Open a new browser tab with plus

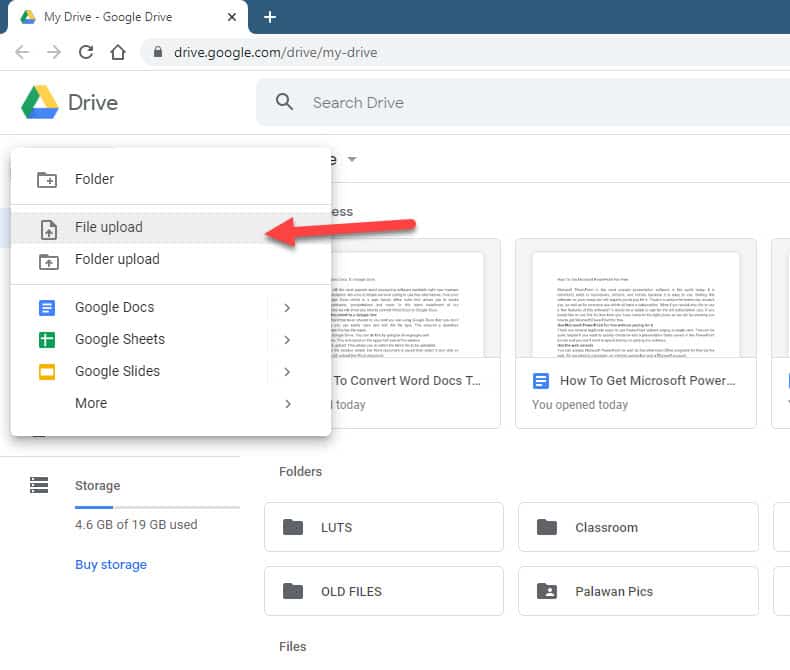(270, 17)
